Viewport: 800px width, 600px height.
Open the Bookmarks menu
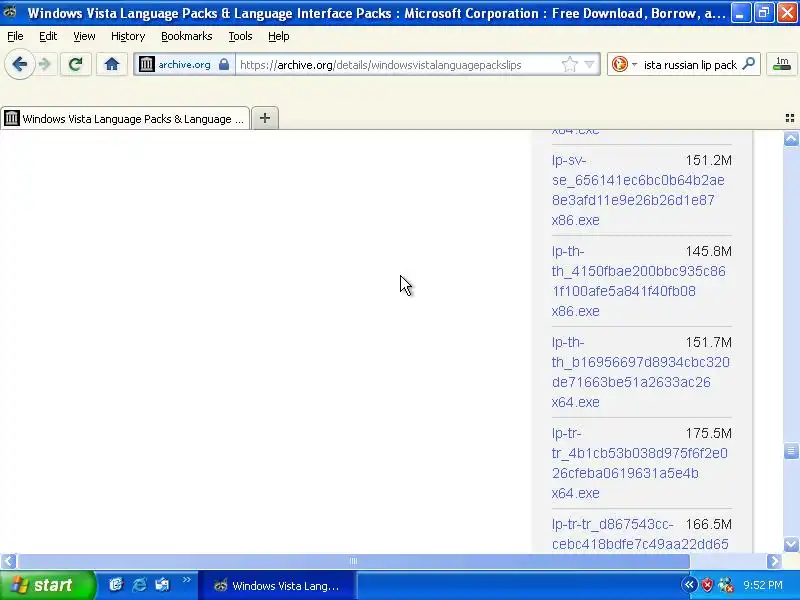(187, 36)
